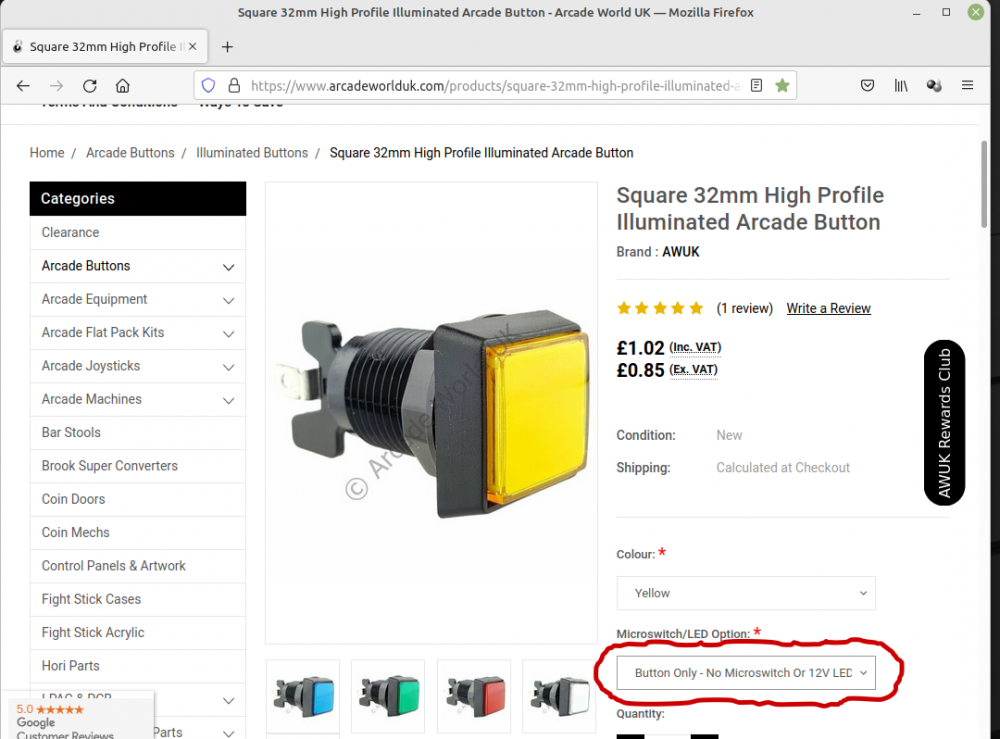The image size is (1000, 739).
Task: Open the Colour dropdown showing Yellow
Action: click(x=746, y=593)
